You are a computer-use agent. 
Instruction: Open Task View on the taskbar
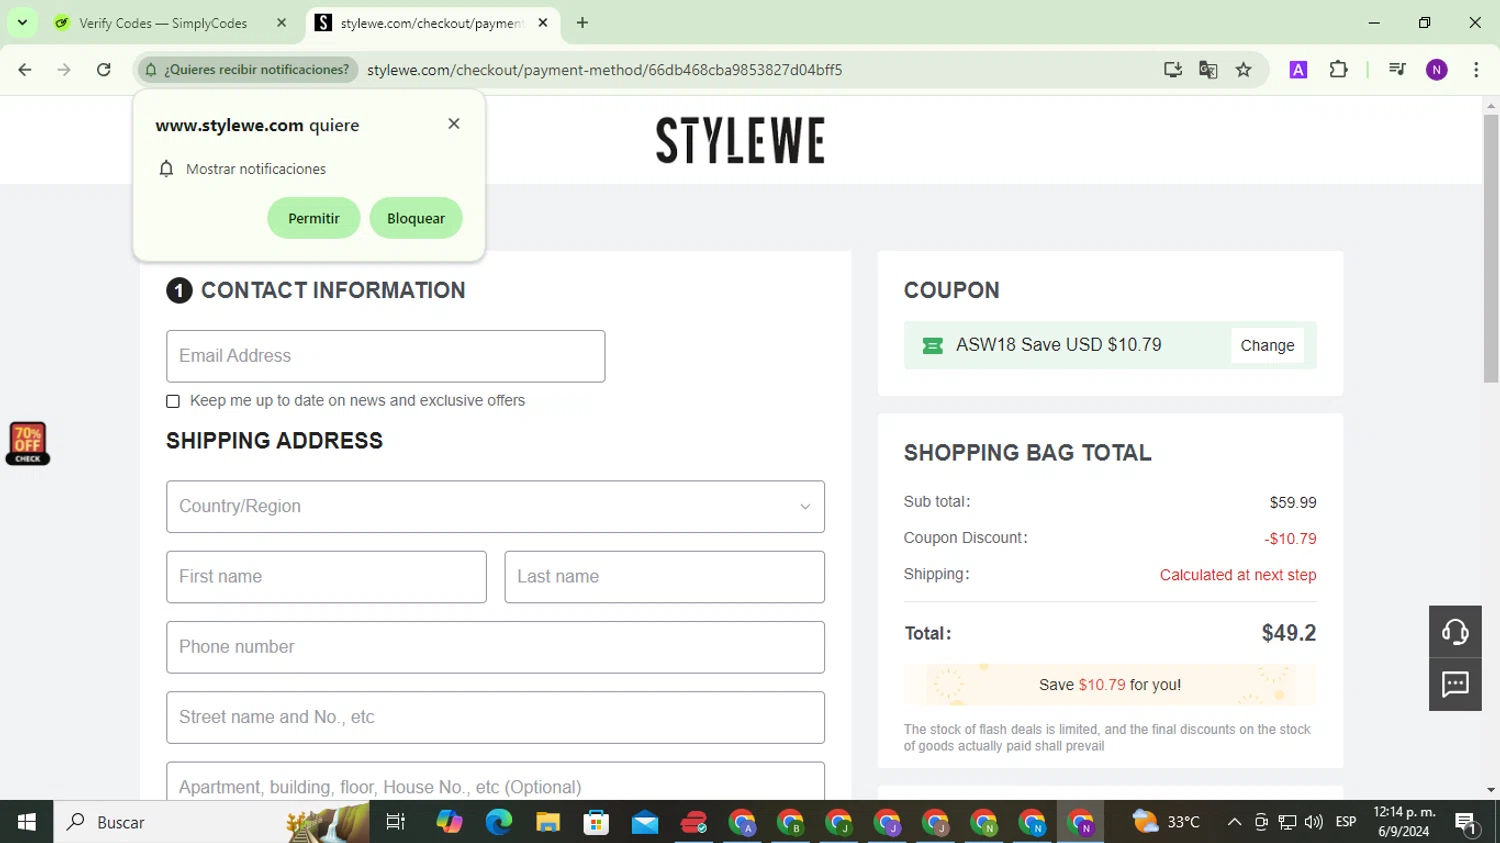(396, 822)
